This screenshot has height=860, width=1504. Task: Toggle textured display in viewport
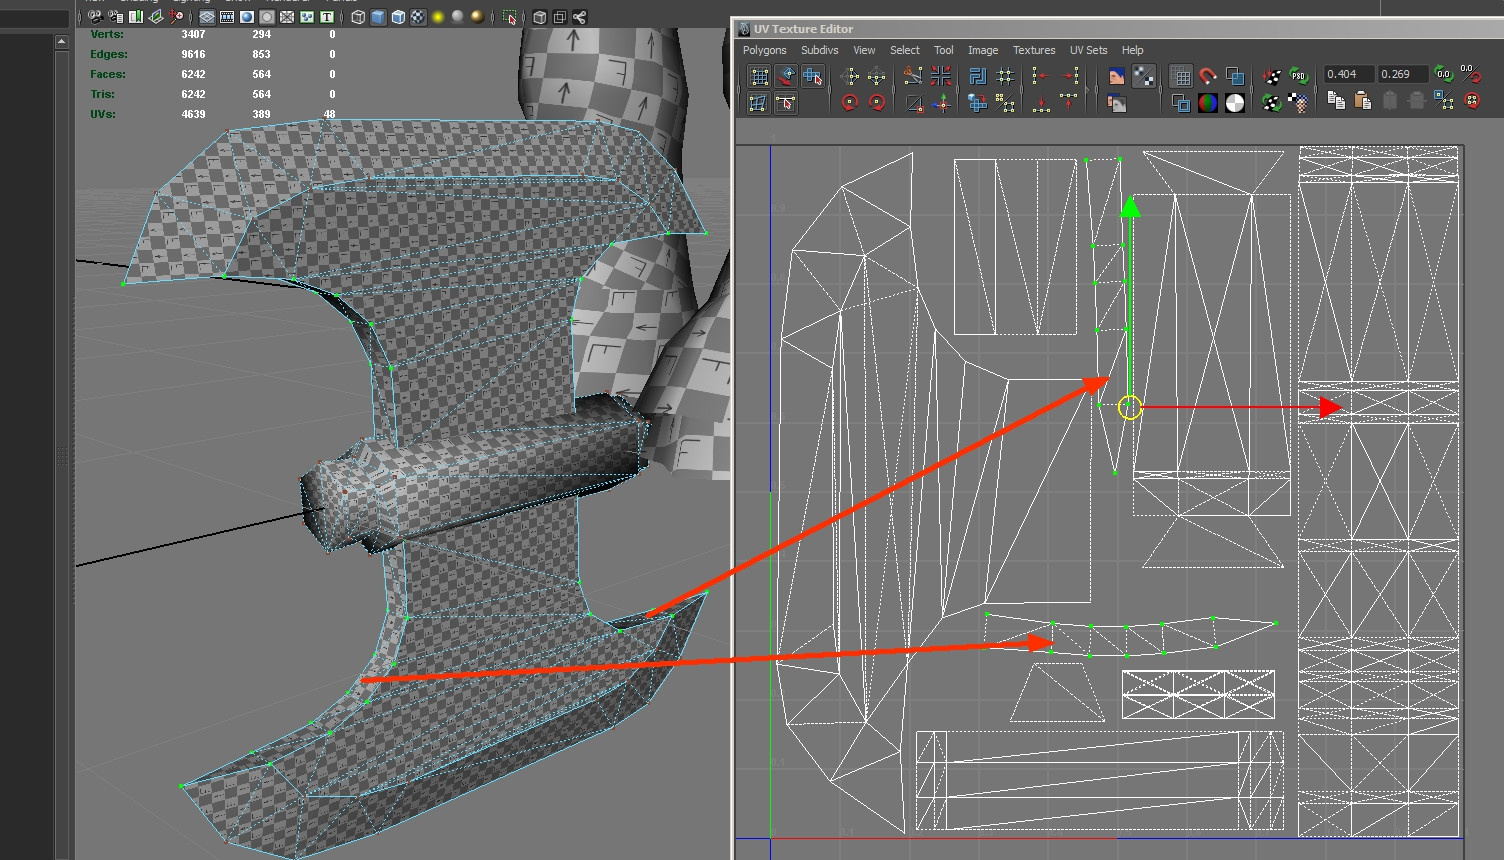tap(418, 17)
